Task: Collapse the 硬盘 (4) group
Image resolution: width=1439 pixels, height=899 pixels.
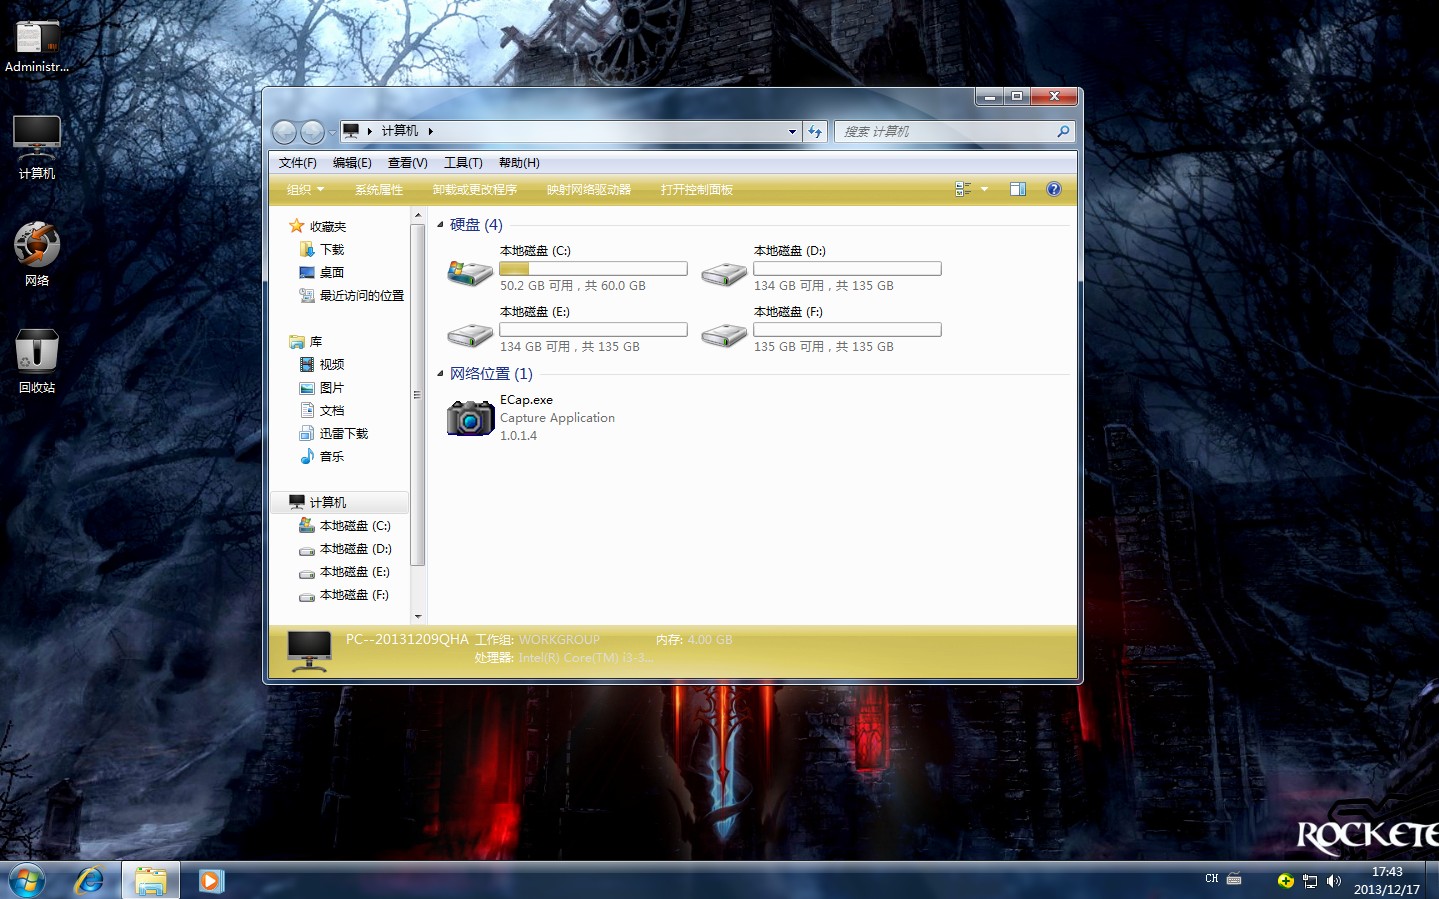Action: (x=440, y=224)
